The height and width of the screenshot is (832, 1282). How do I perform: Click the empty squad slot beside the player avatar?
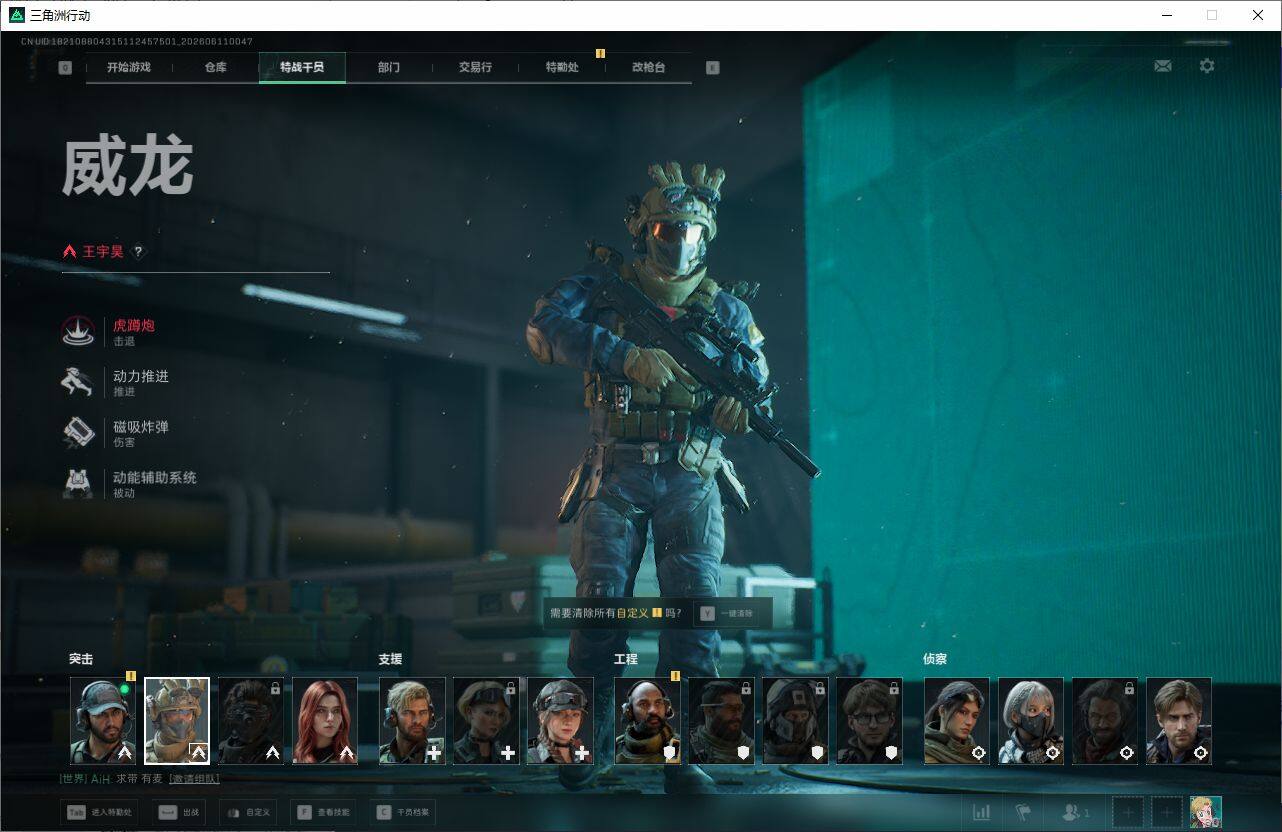coord(1166,813)
